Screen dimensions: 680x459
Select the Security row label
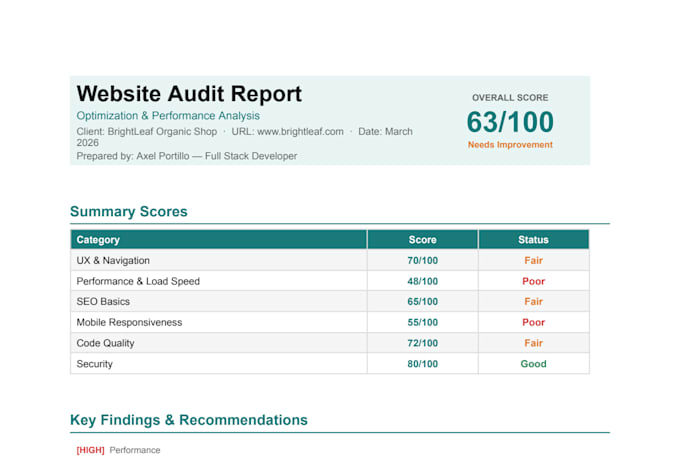point(95,364)
